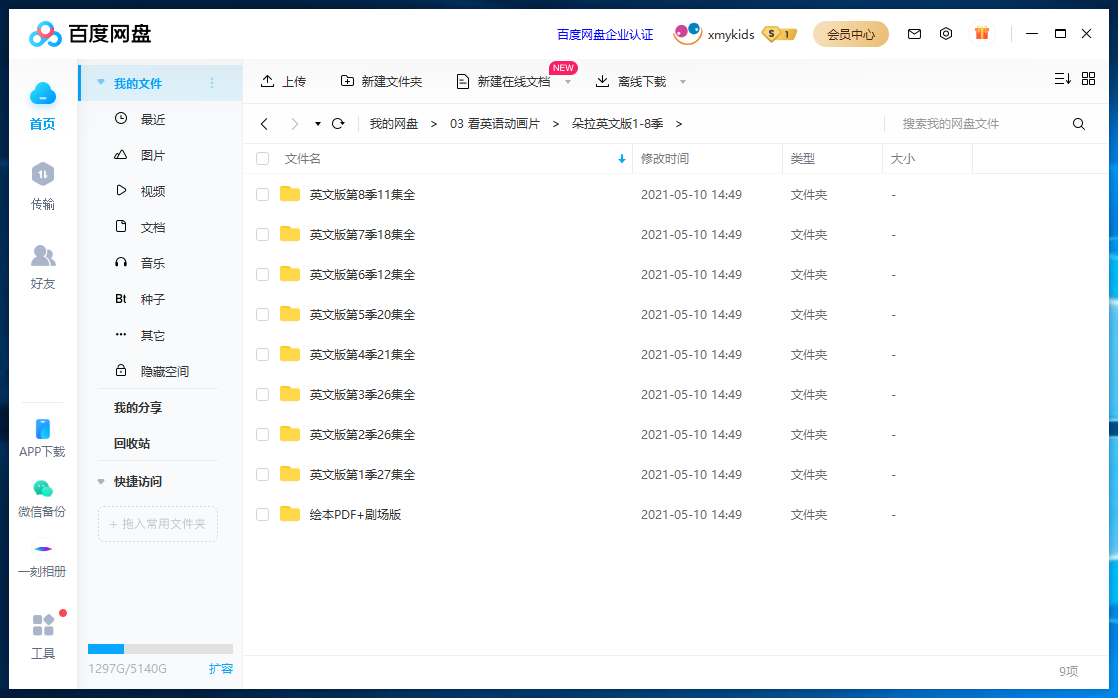Check the box for 英文版第1季27集全
Image resolution: width=1118 pixels, height=698 pixels.
click(262, 474)
